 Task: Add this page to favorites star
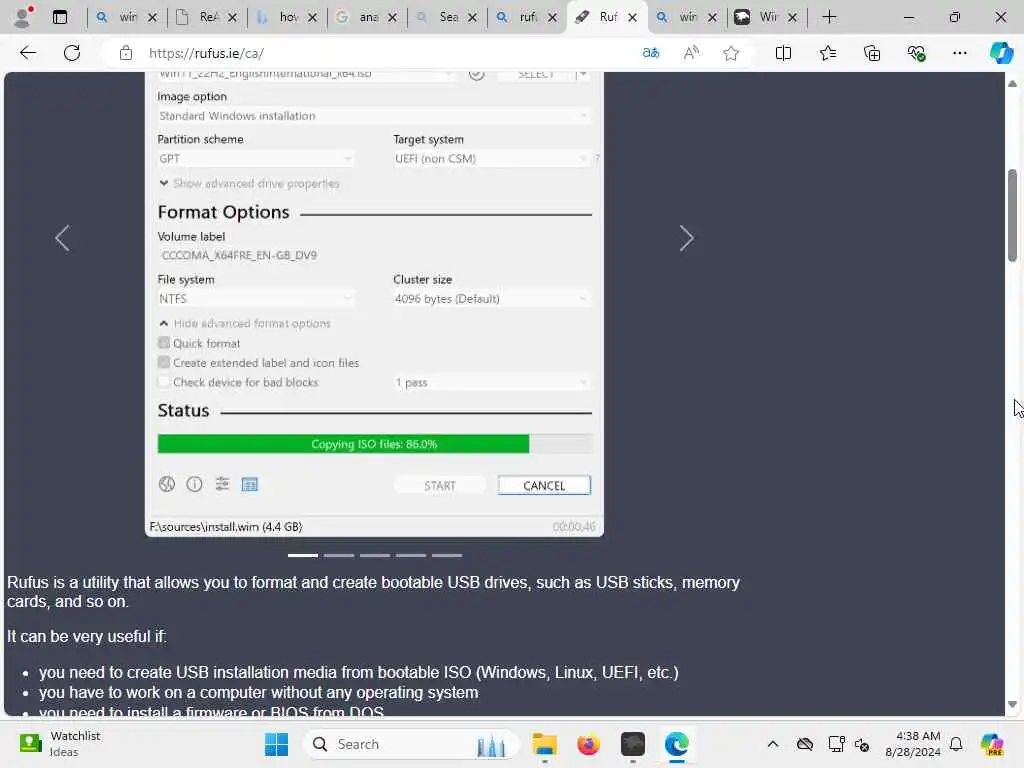tap(731, 53)
